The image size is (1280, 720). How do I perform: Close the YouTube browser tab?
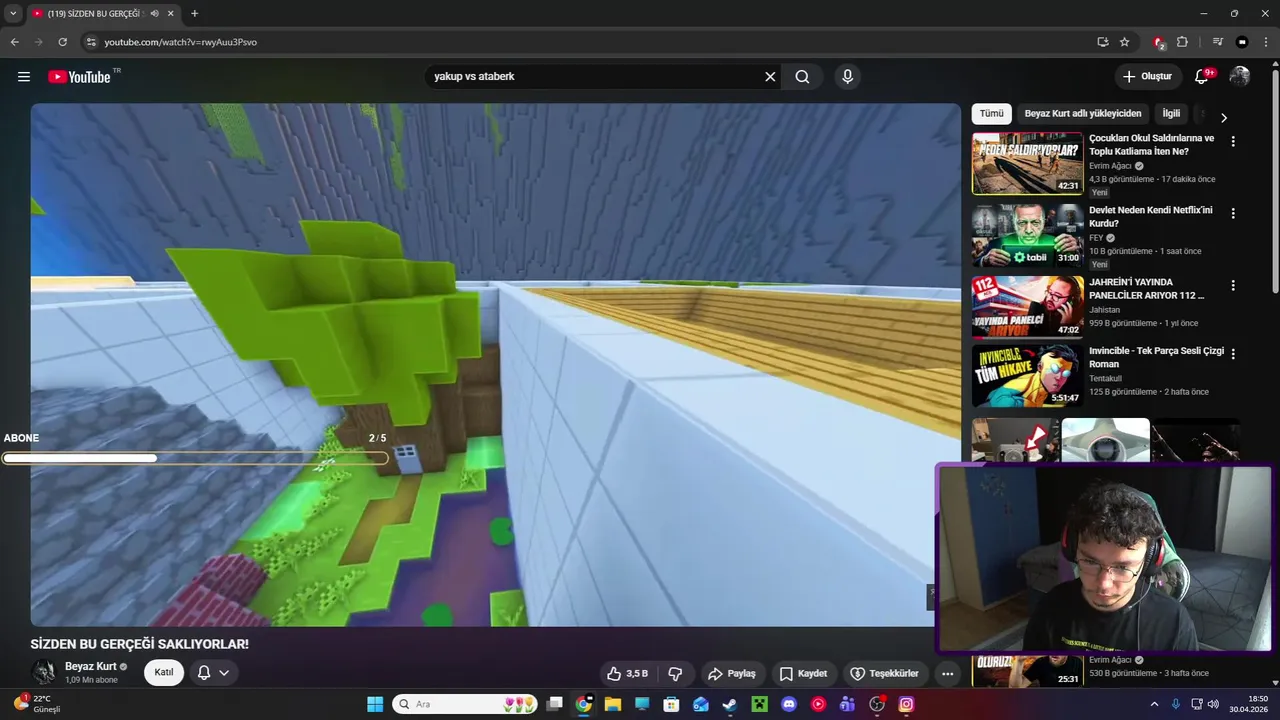(171, 14)
